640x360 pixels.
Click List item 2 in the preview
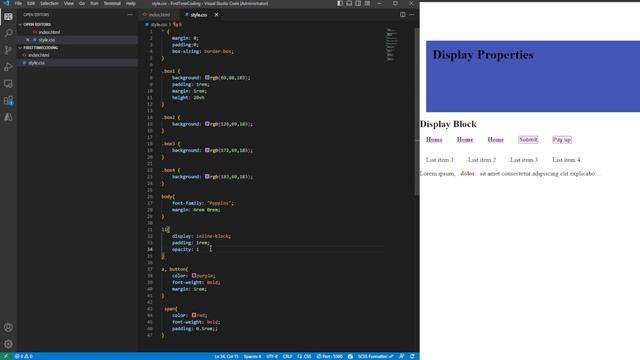tap(482, 160)
